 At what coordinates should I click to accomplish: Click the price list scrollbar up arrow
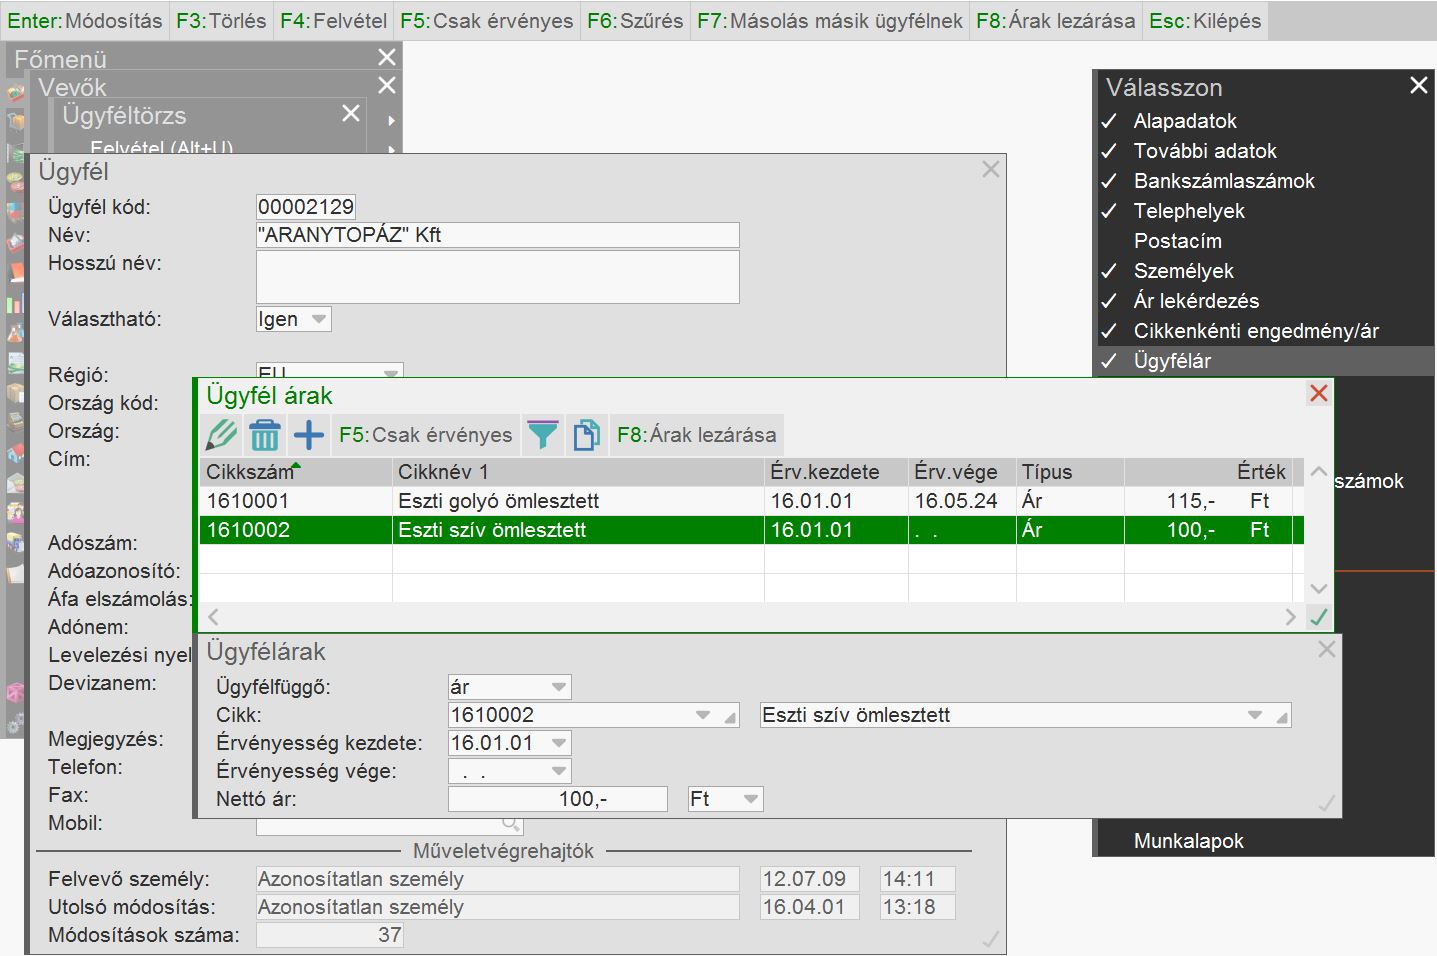pyautogui.click(x=1319, y=471)
